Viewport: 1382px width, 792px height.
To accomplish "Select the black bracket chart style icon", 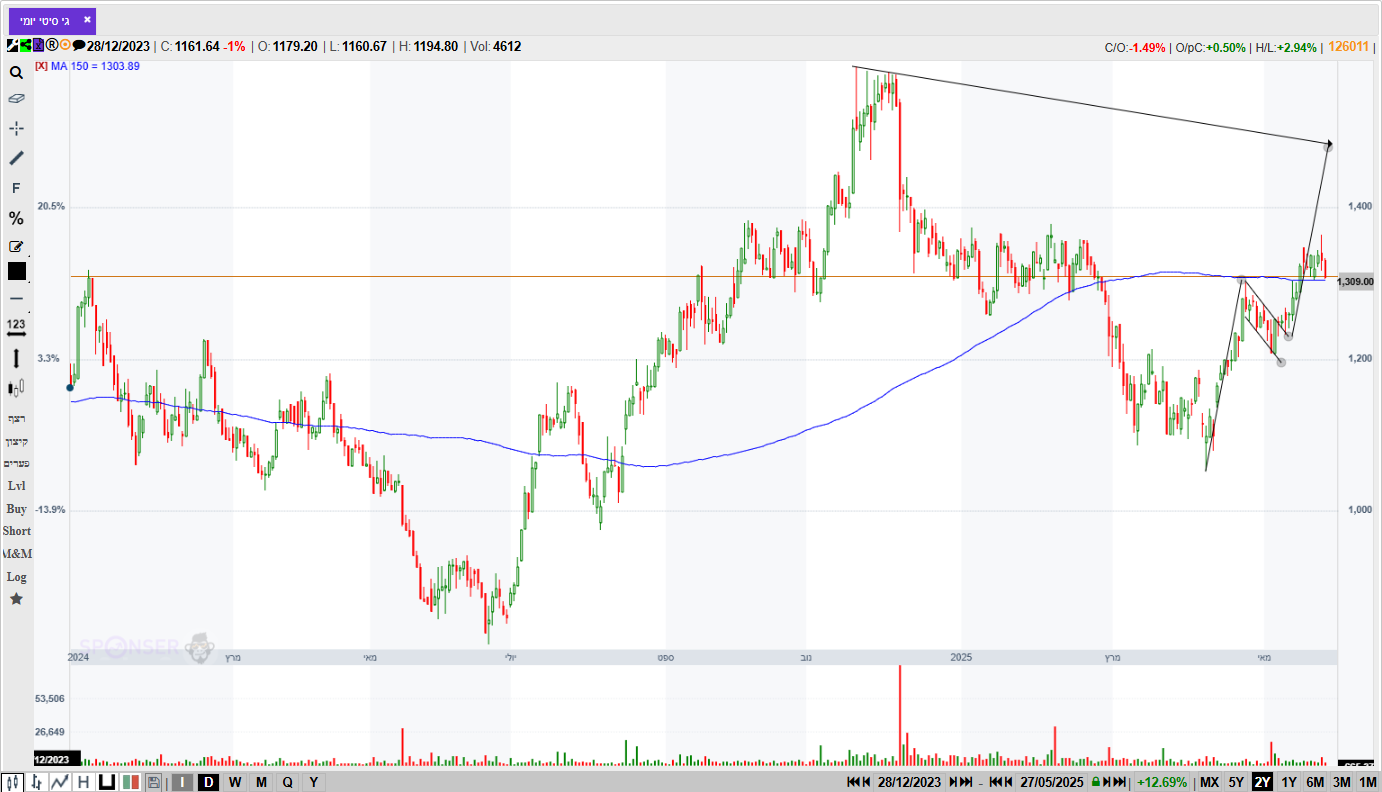I will point(107,782).
